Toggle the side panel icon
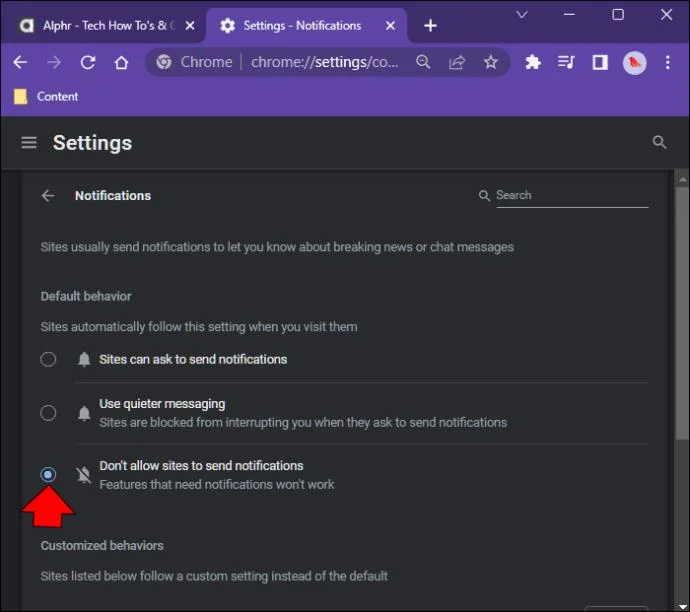This screenshot has height=612, width=690. tap(600, 62)
